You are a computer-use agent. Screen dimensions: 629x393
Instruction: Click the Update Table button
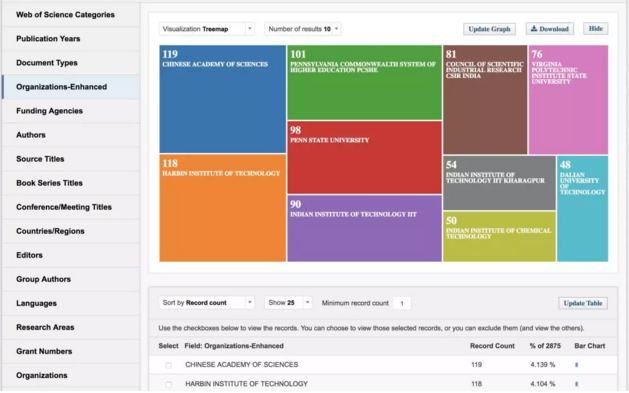click(x=583, y=303)
